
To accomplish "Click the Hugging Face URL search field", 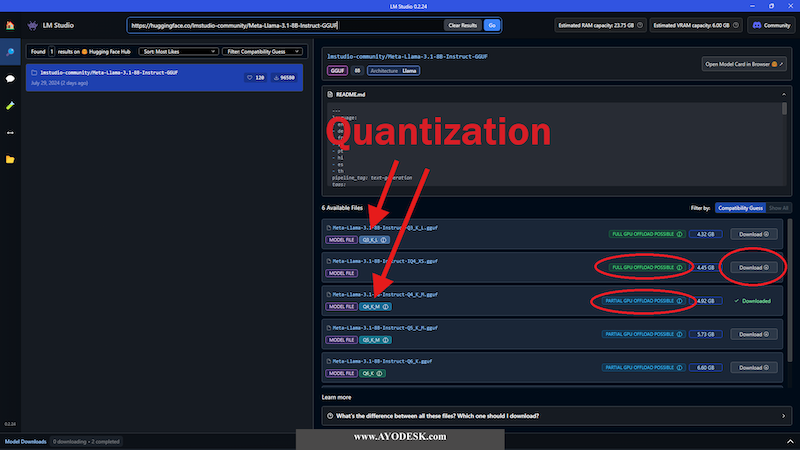I will [286, 25].
